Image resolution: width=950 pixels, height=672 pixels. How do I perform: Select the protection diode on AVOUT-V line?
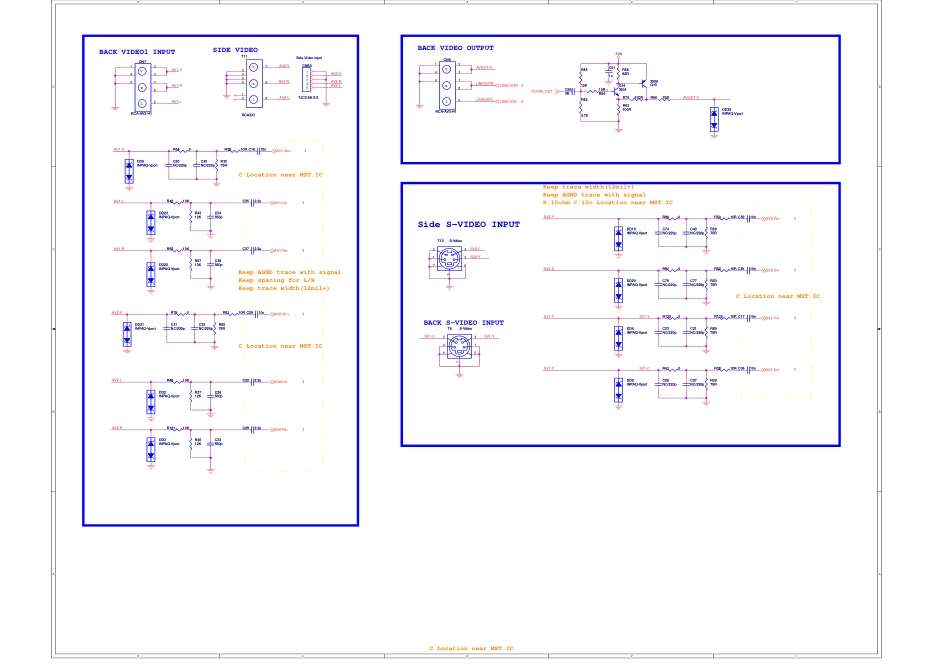click(713, 118)
